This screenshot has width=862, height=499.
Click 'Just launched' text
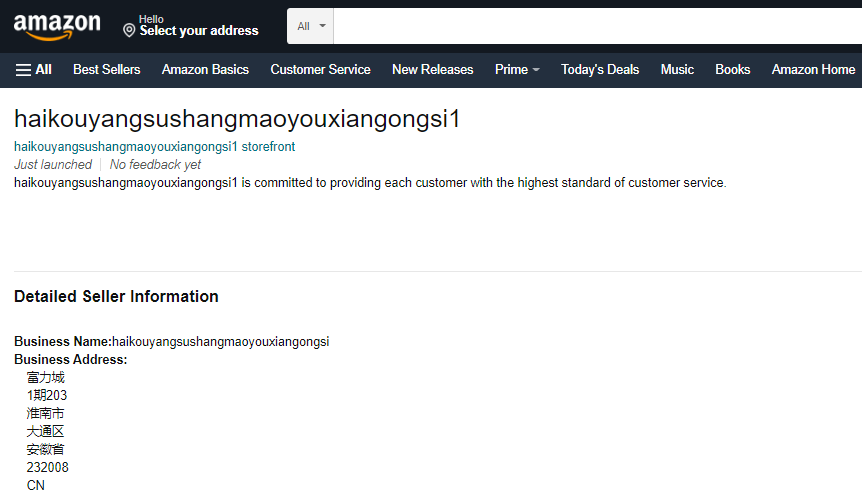point(53,165)
